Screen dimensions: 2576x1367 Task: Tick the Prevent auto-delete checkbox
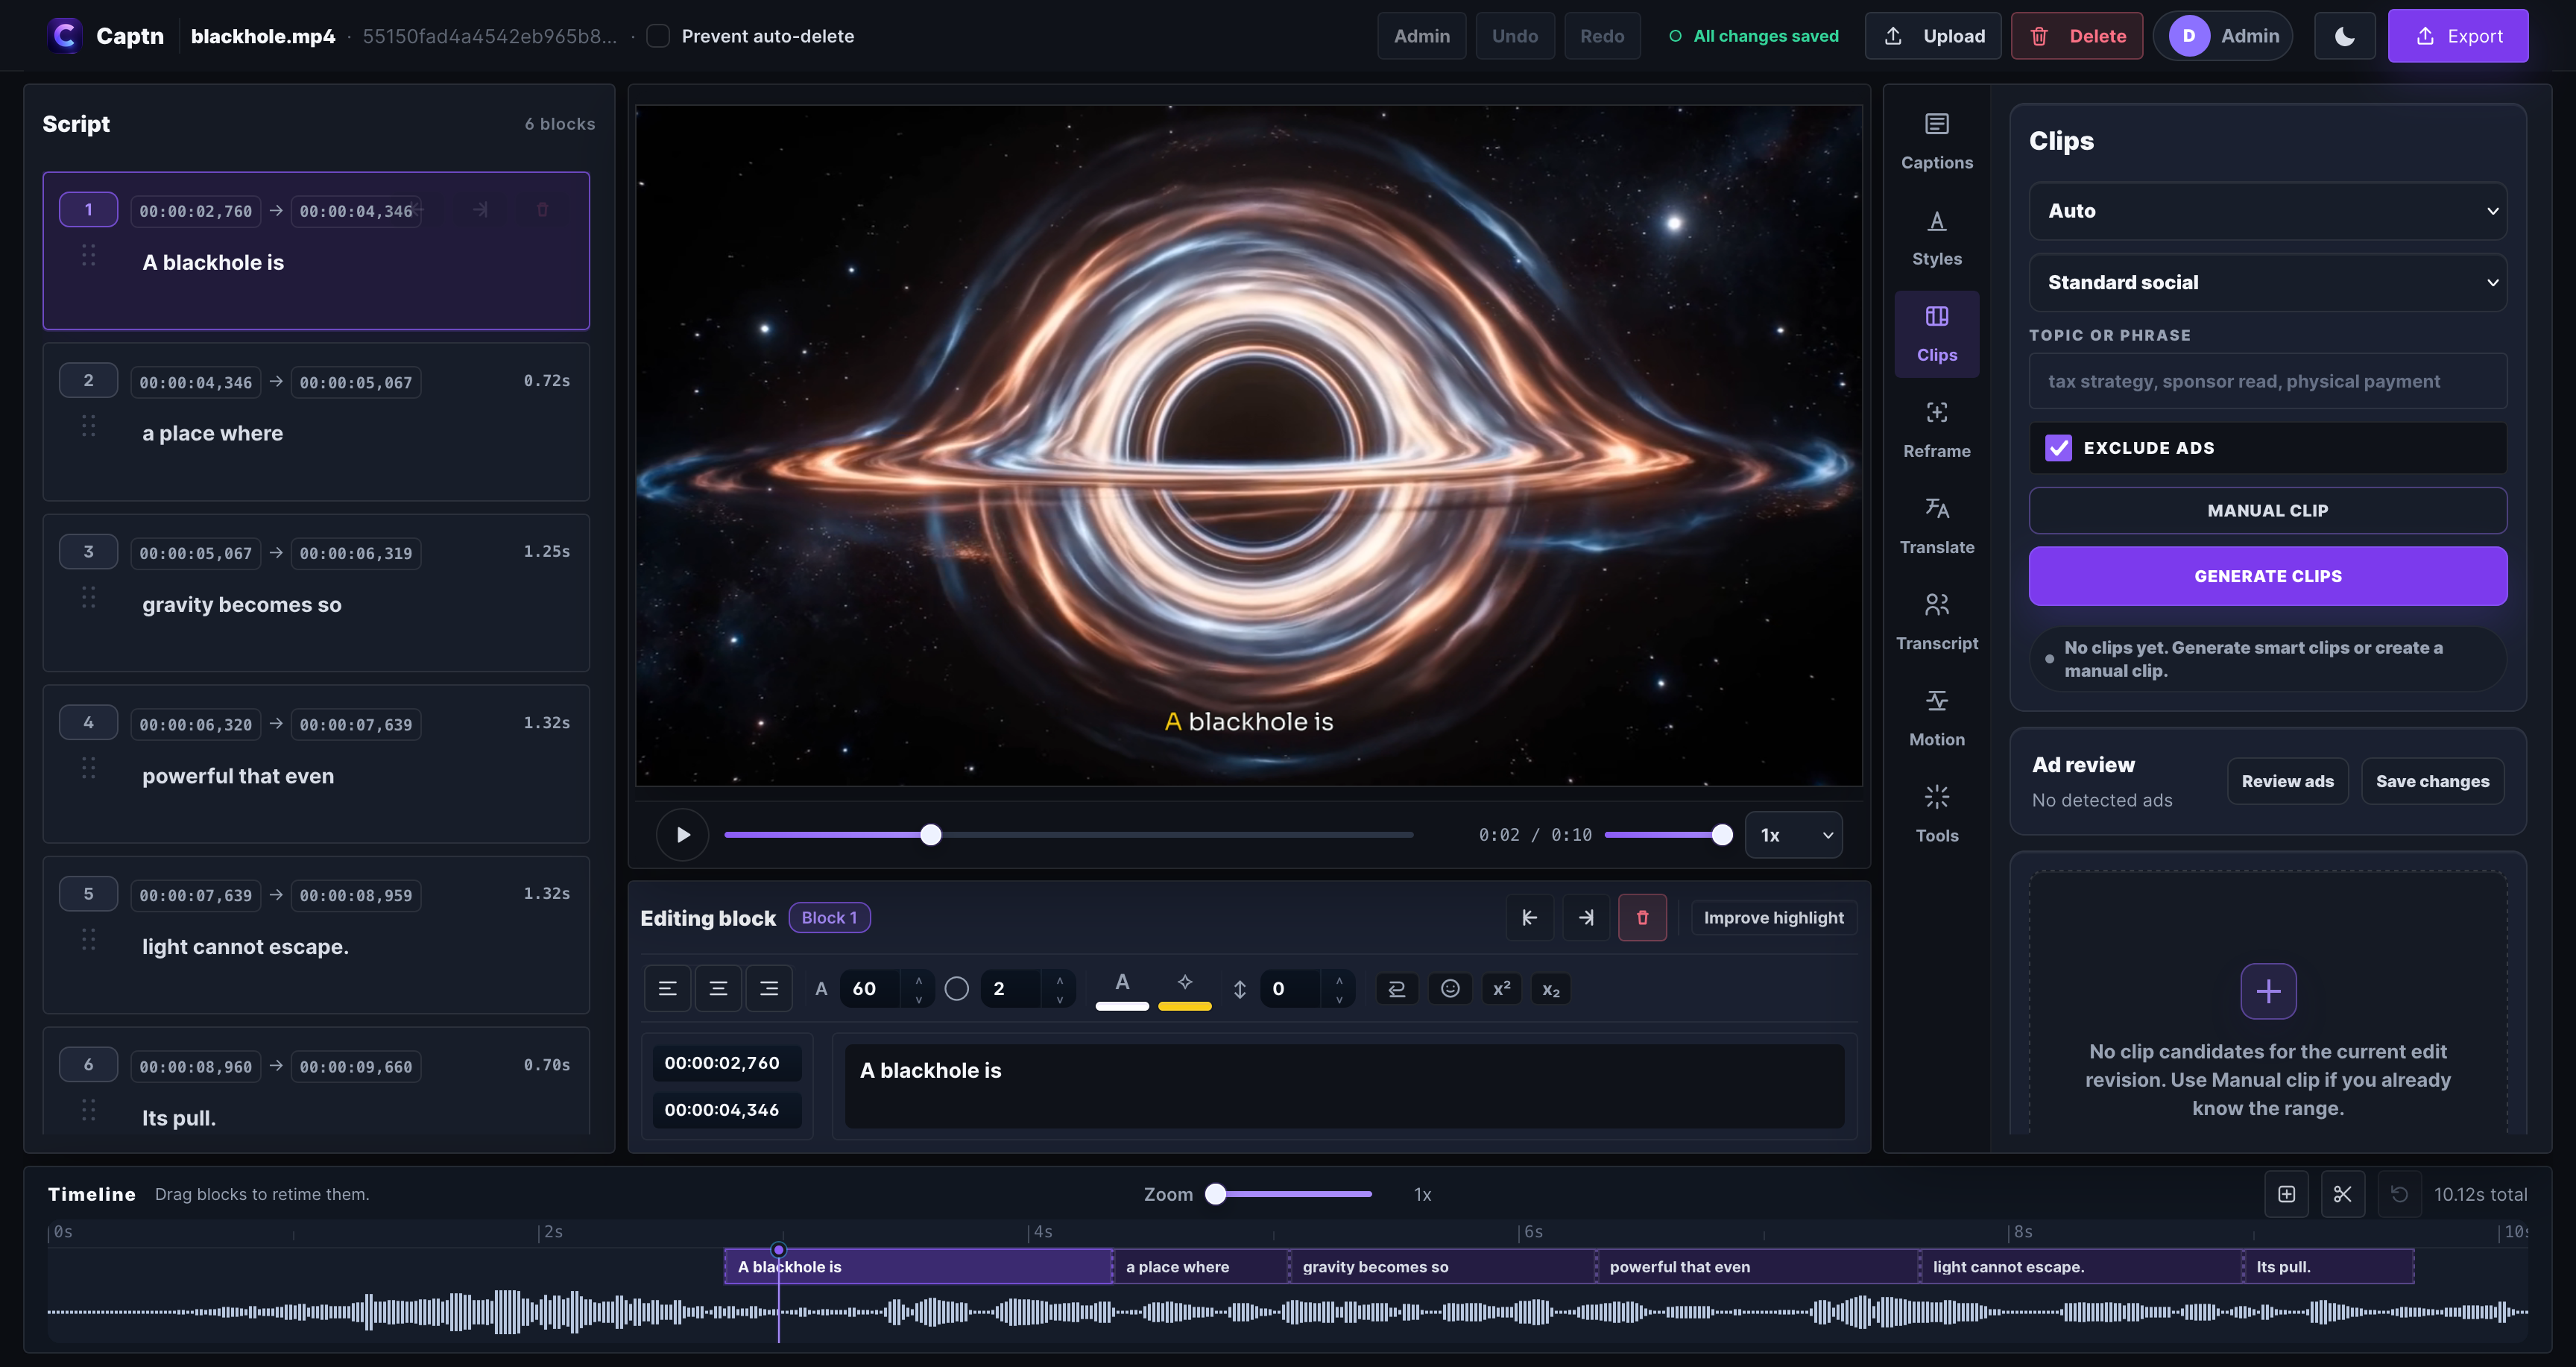tap(658, 36)
